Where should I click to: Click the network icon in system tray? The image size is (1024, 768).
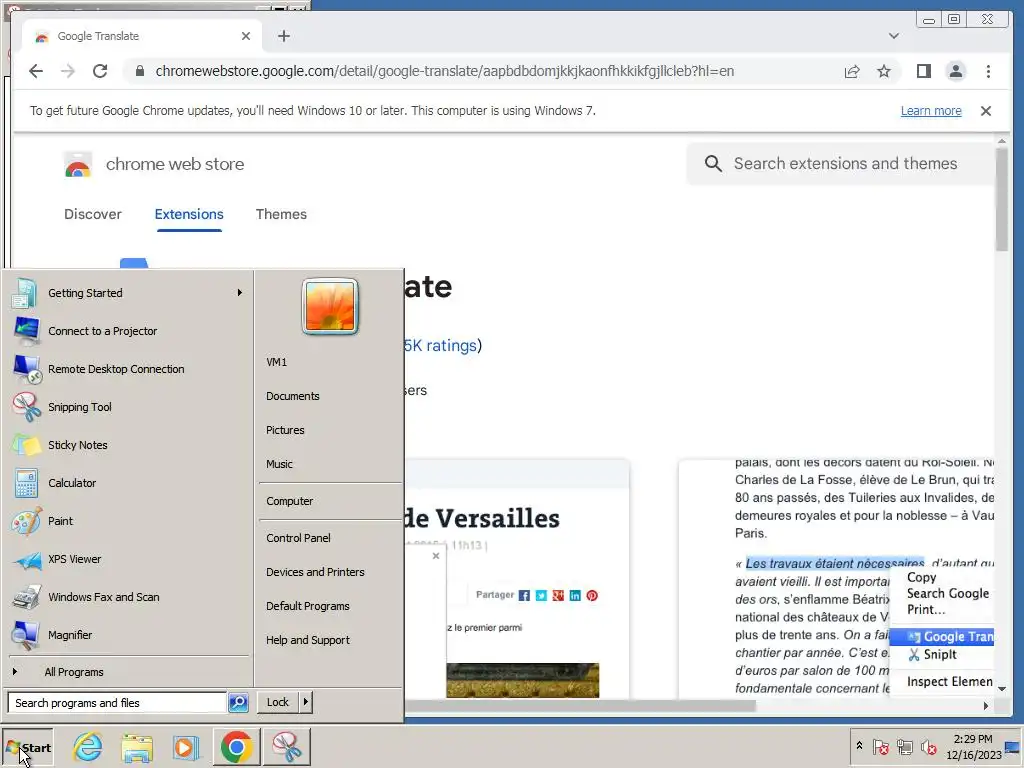[904, 746]
